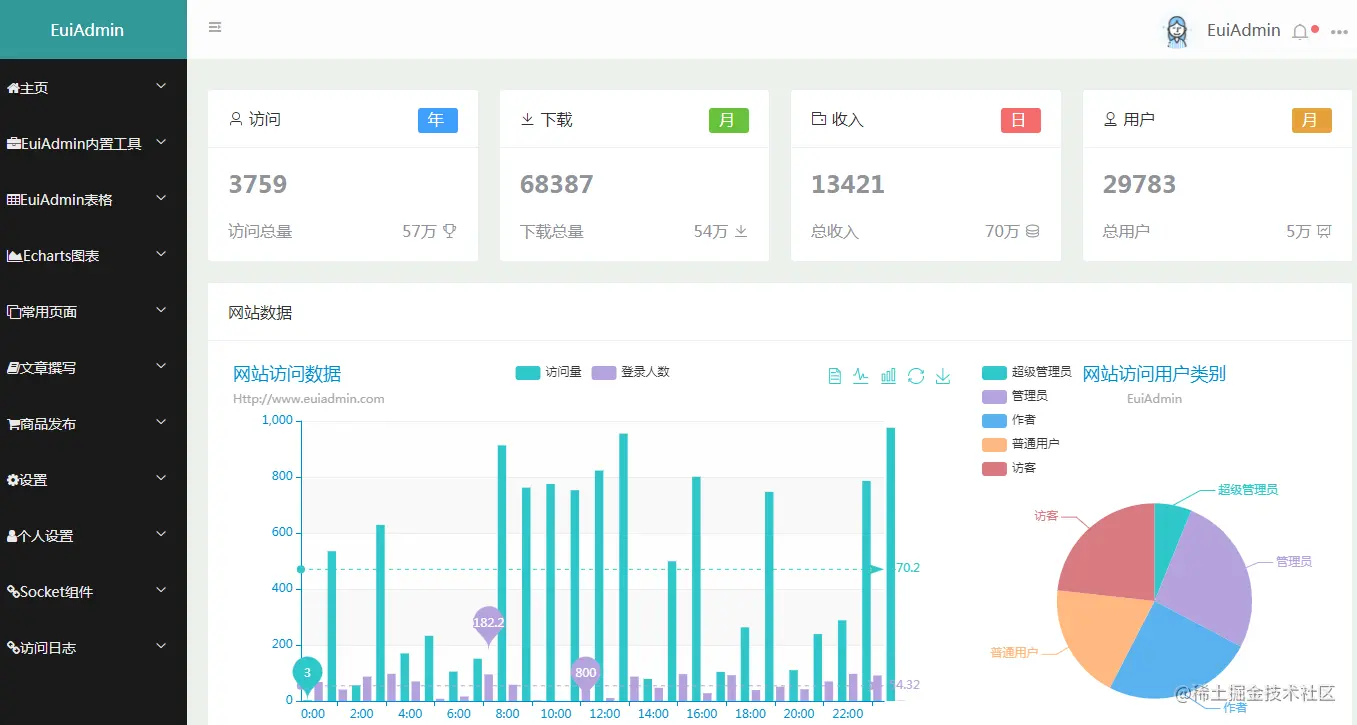Screen dimensions: 1357x725
Task: Open the EuiAdmin内置工具 menu
Action: pyautogui.click(x=93, y=143)
